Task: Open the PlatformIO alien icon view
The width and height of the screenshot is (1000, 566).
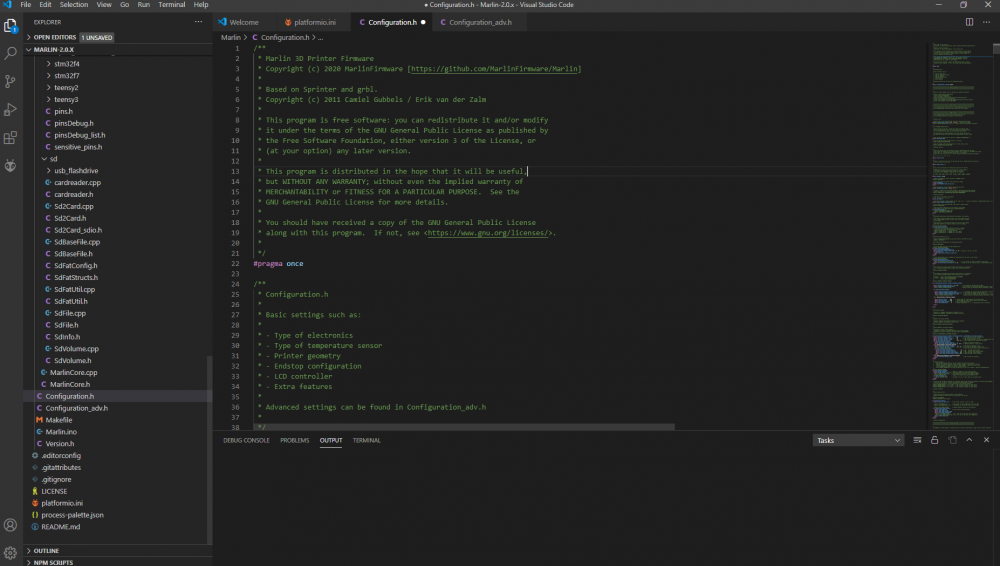Action: click(10, 166)
